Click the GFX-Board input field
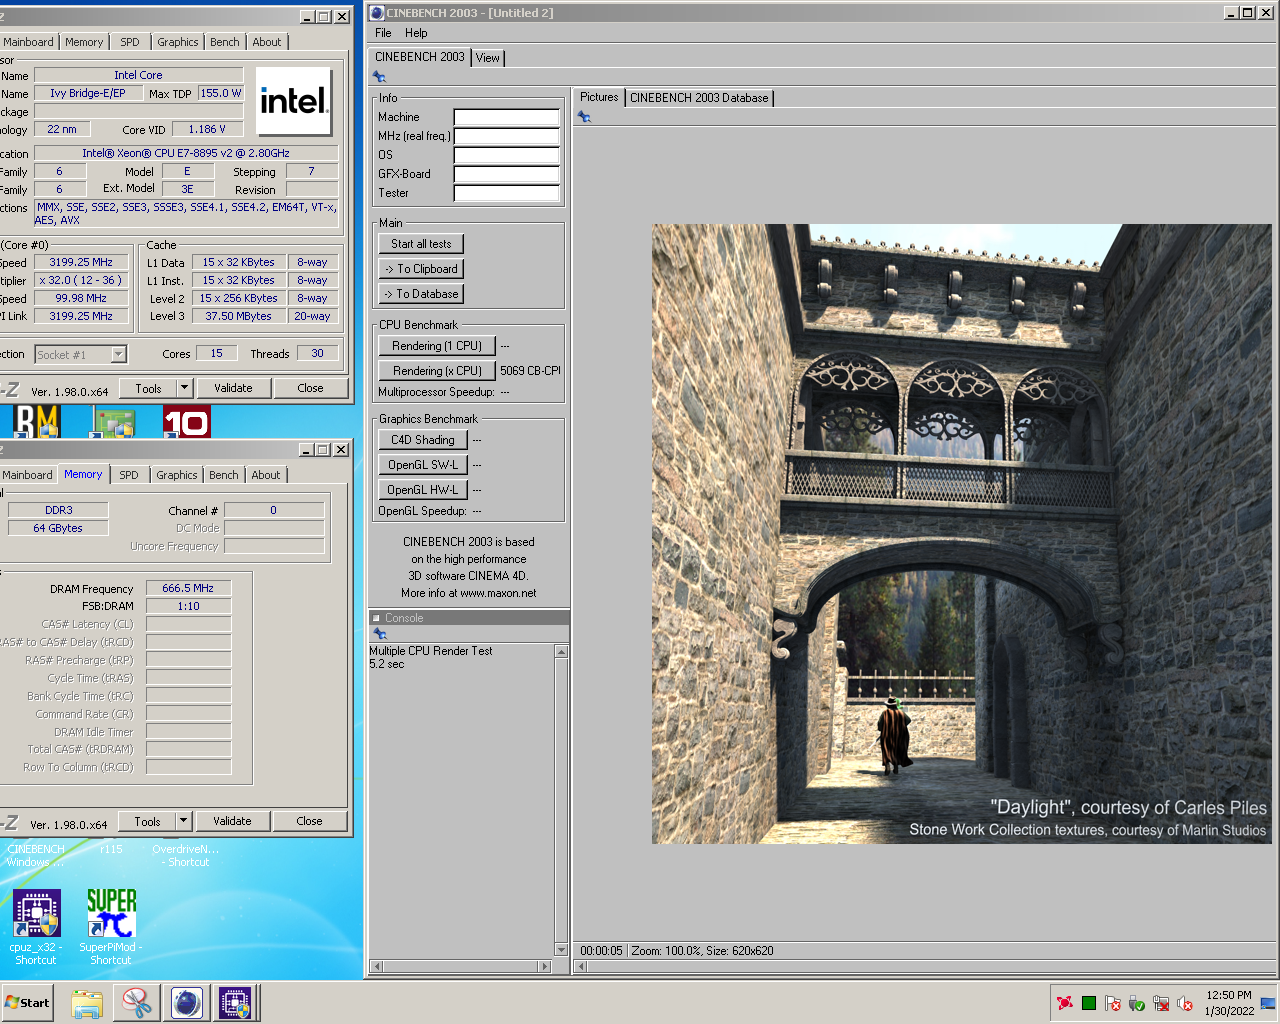Screen dimensions: 1280x1024 [506, 174]
